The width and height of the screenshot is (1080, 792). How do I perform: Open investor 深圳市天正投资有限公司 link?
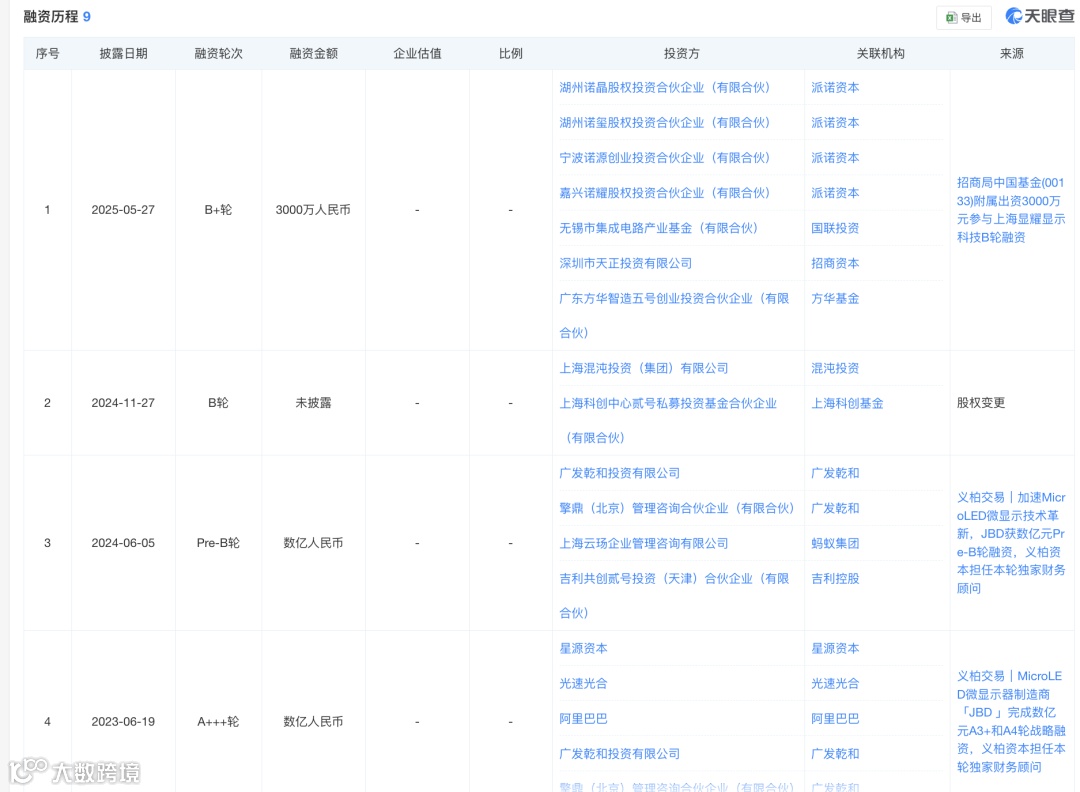(625, 263)
